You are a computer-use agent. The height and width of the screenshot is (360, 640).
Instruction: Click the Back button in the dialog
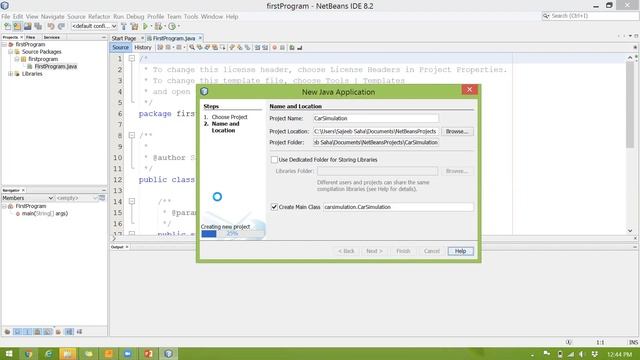tap(346, 251)
